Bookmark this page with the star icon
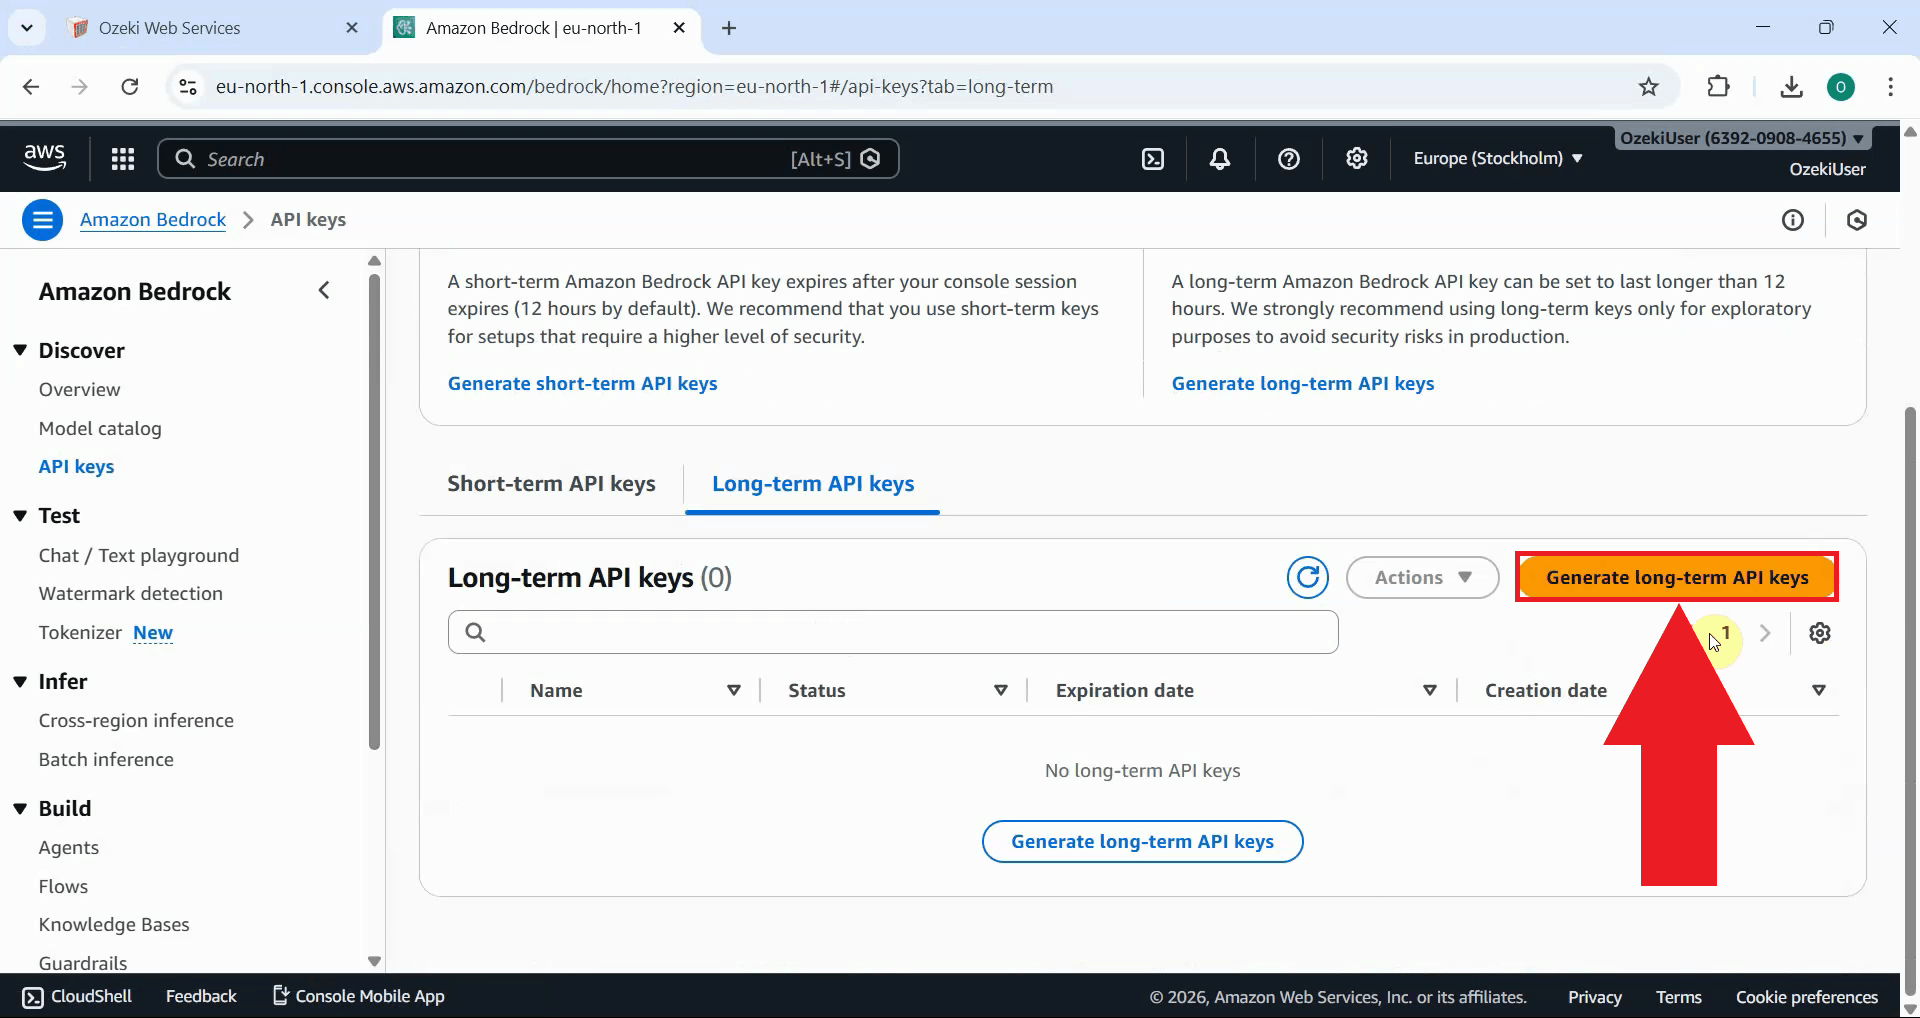This screenshot has width=1920, height=1018. (1649, 87)
